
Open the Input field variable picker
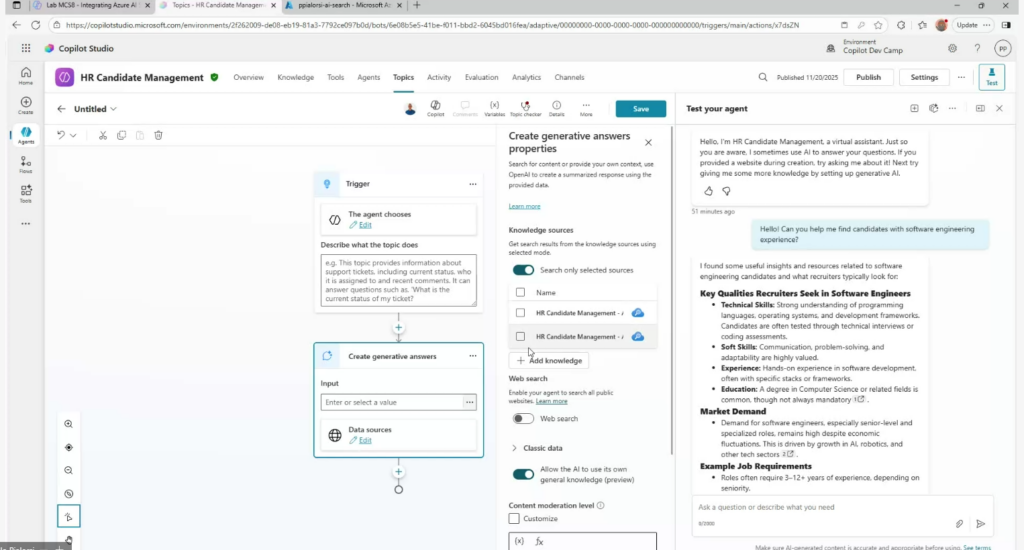tap(470, 402)
